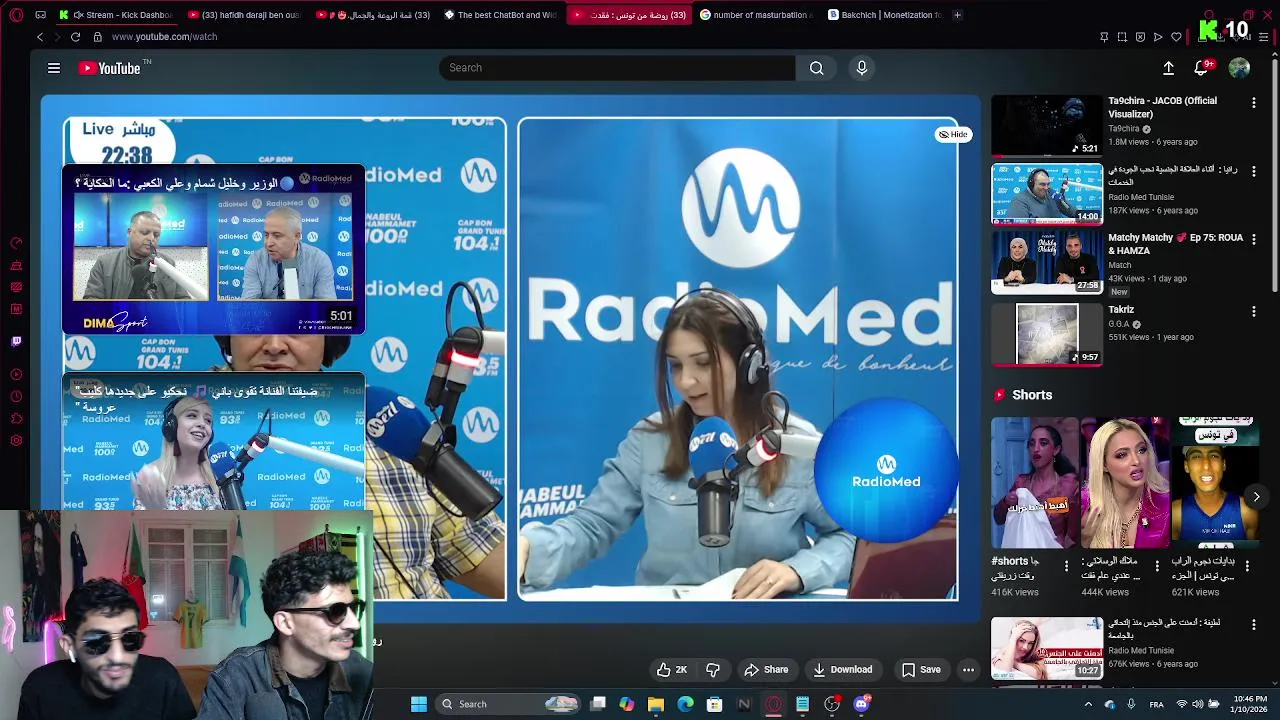This screenshot has height=720, width=1280.
Task: Switch the FRA keyboard language
Action: tap(1156, 704)
